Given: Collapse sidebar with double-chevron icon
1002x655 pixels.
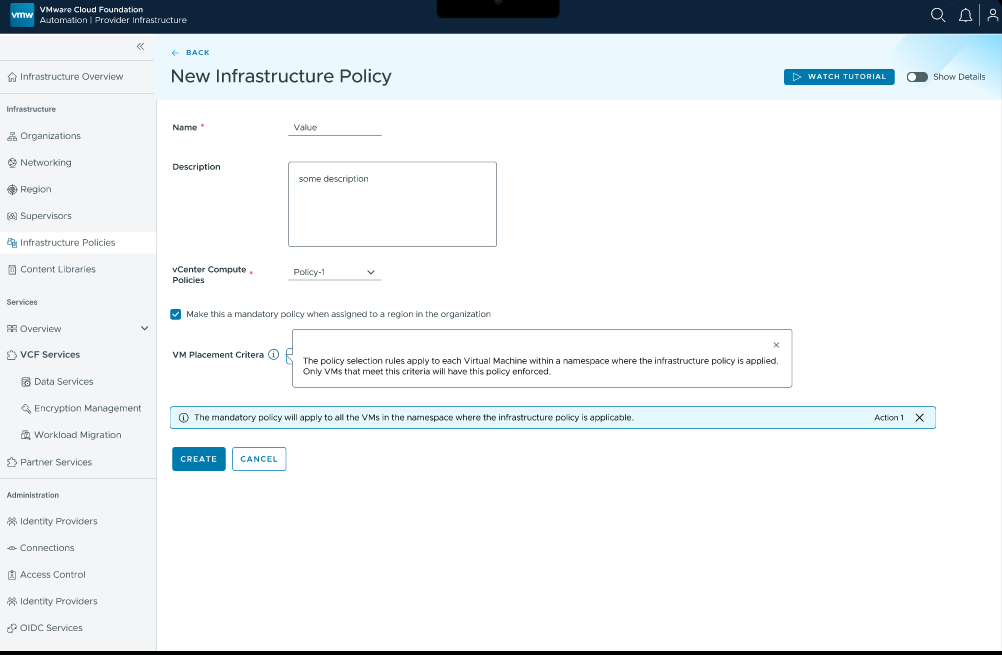Looking at the screenshot, I should coord(141,46).
